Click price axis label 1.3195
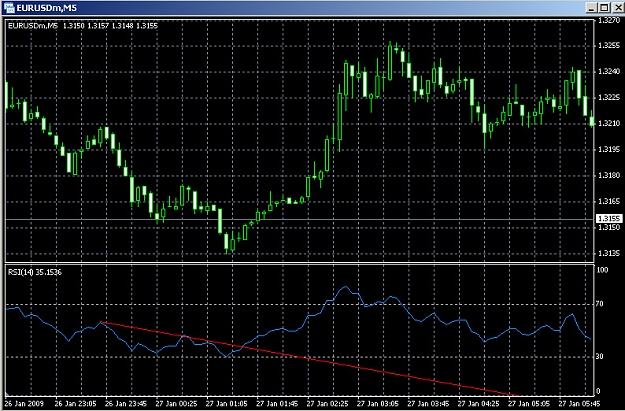This screenshot has width=625, height=411. pyautogui.click(x=609, y=149)
